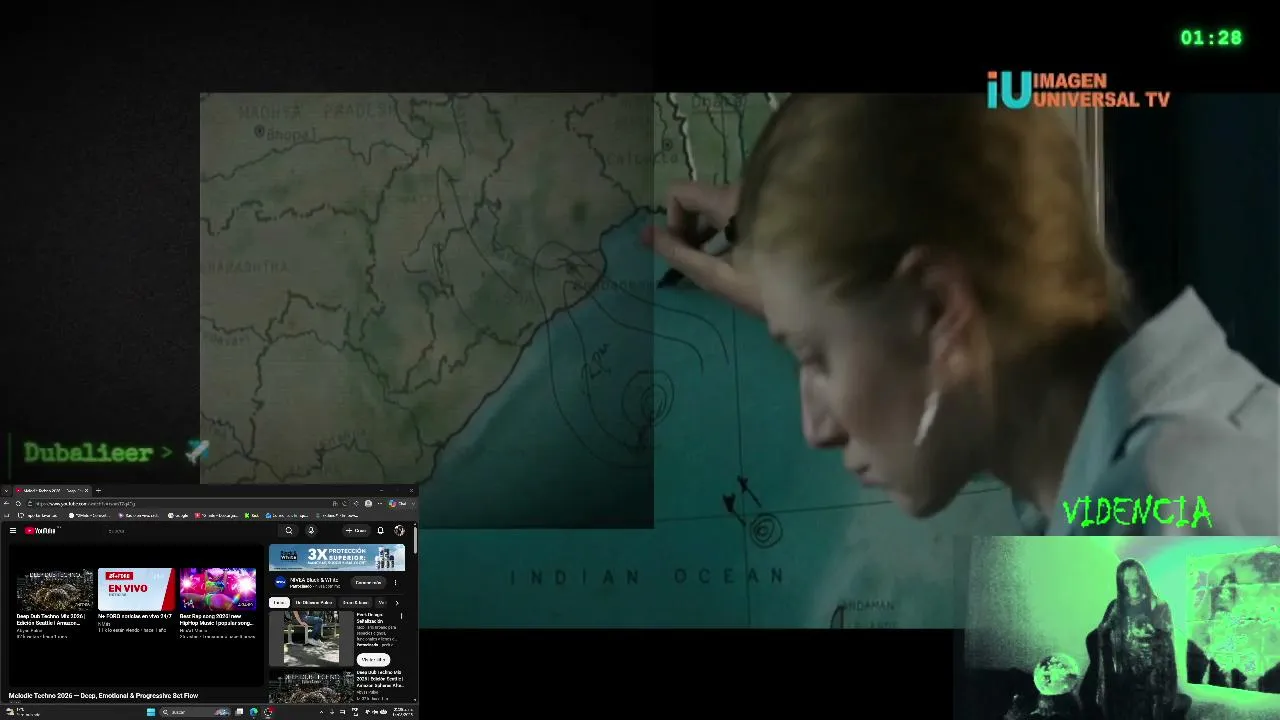Click sidebar 'Deep Dub Techno Mix' title
The width and height of the screenshot is (1280, 720).
[x=380, y=679]
